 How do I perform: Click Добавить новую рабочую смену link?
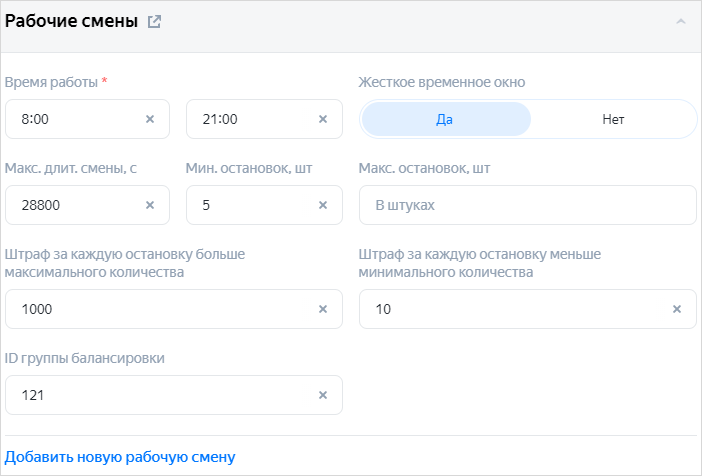coord(120,457)
